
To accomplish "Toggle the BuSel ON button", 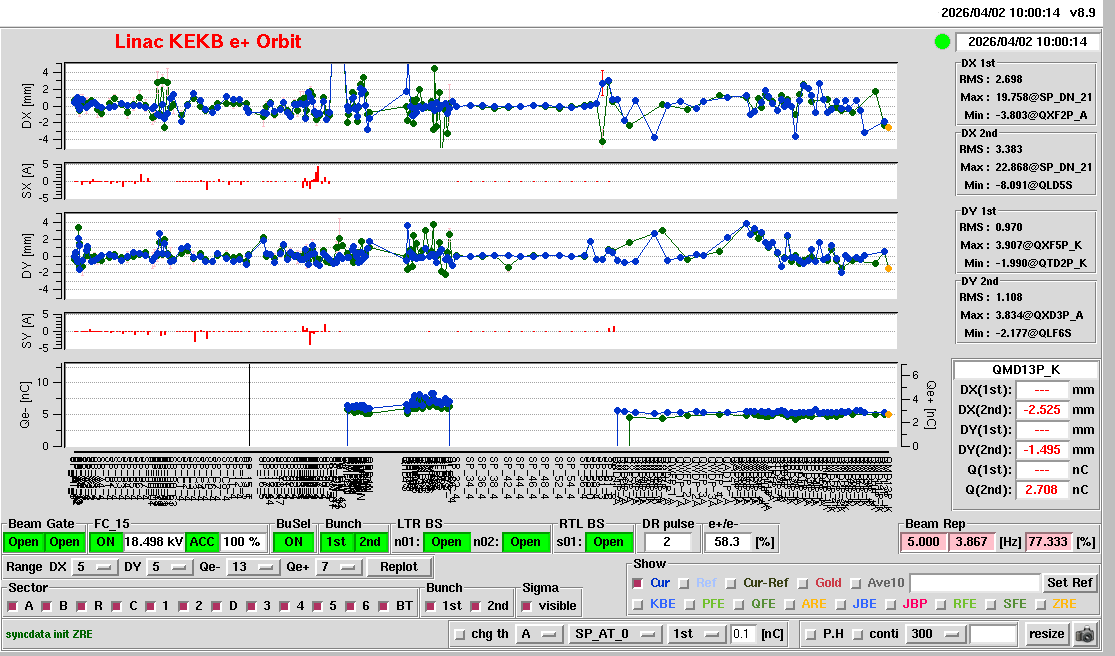I will pos(293,542).
